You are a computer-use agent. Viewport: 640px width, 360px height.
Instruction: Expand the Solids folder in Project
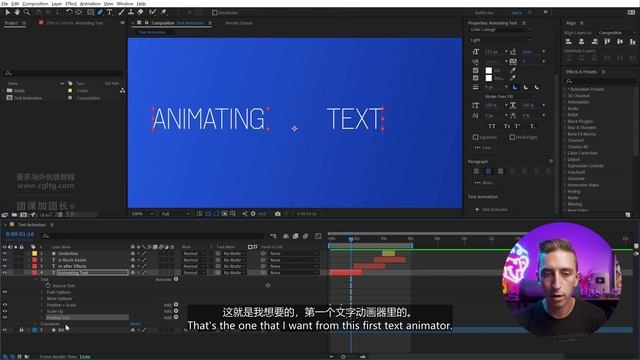[x=3, y=91]
